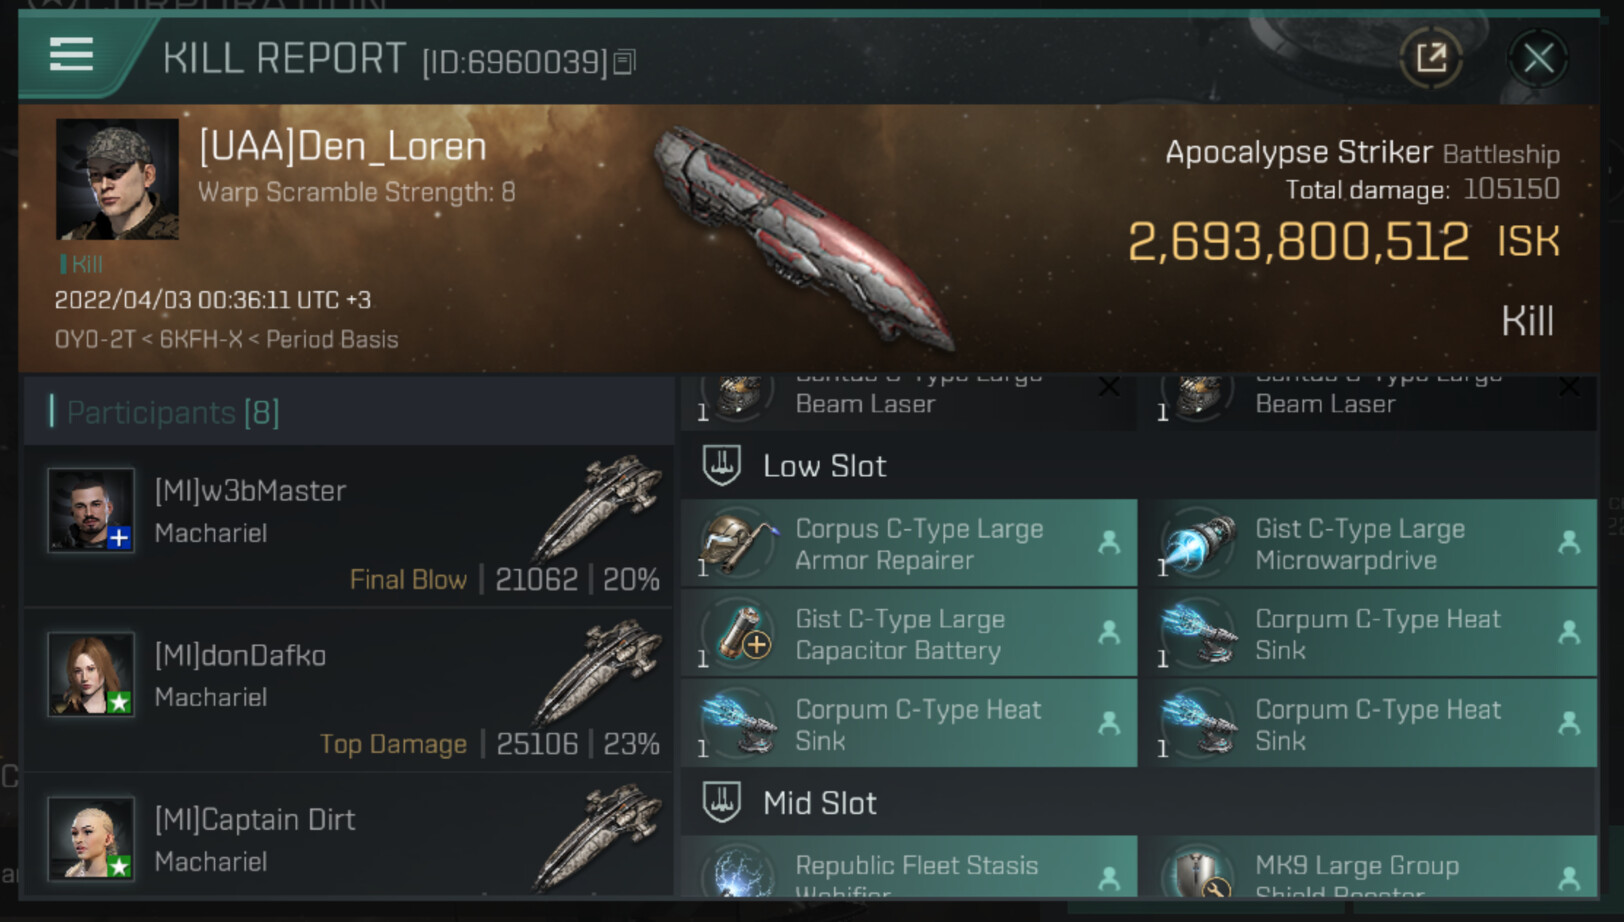Select the Gist C-Type Large Capacitor Battery icon

[738, 633]
